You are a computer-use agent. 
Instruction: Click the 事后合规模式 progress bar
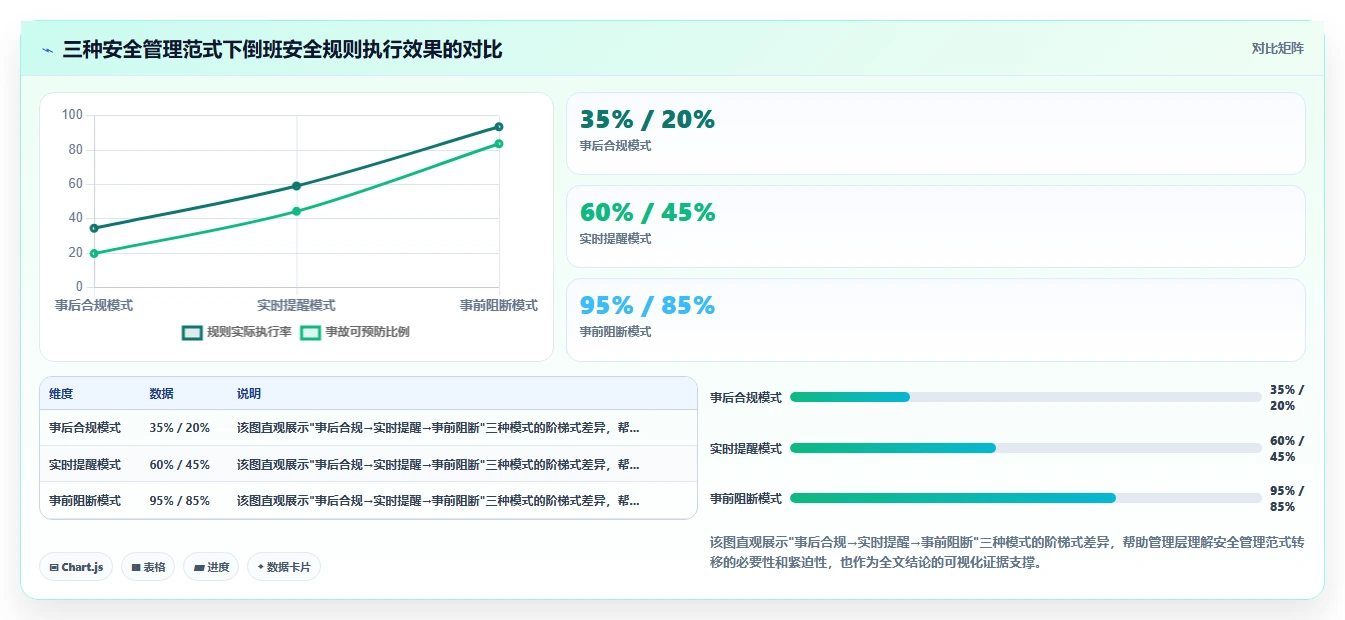(x=1025, y=397)
